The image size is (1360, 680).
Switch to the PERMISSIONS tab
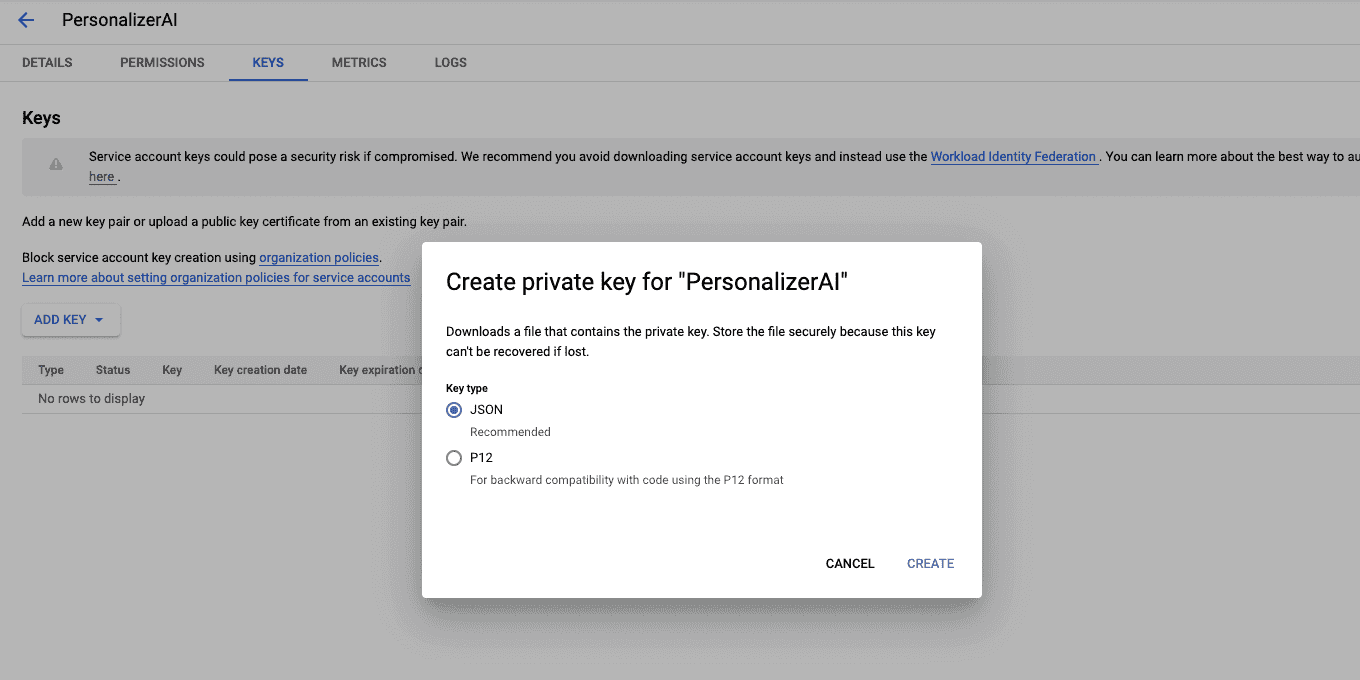[162, 62]
